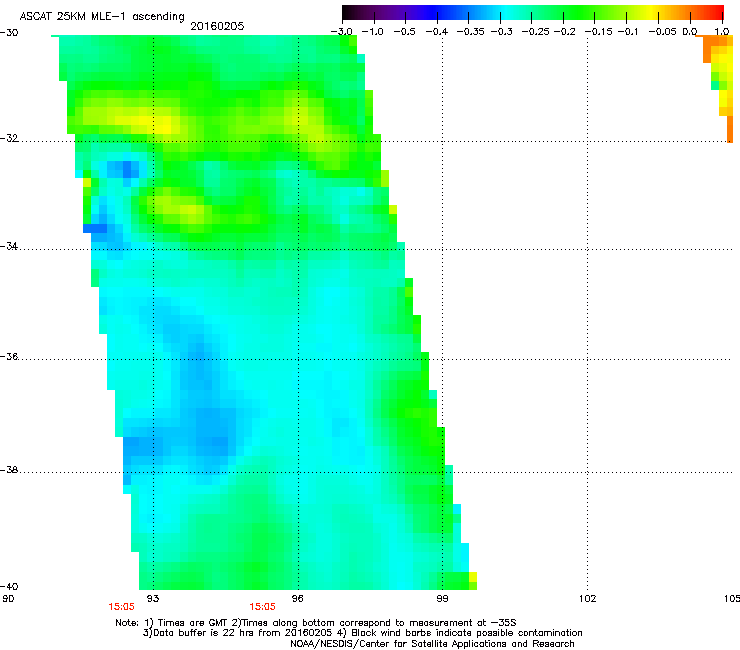Click the date label 20160205
Image resolution: width=740 pixels, height=650 pixels.
(x=217, y=26)
